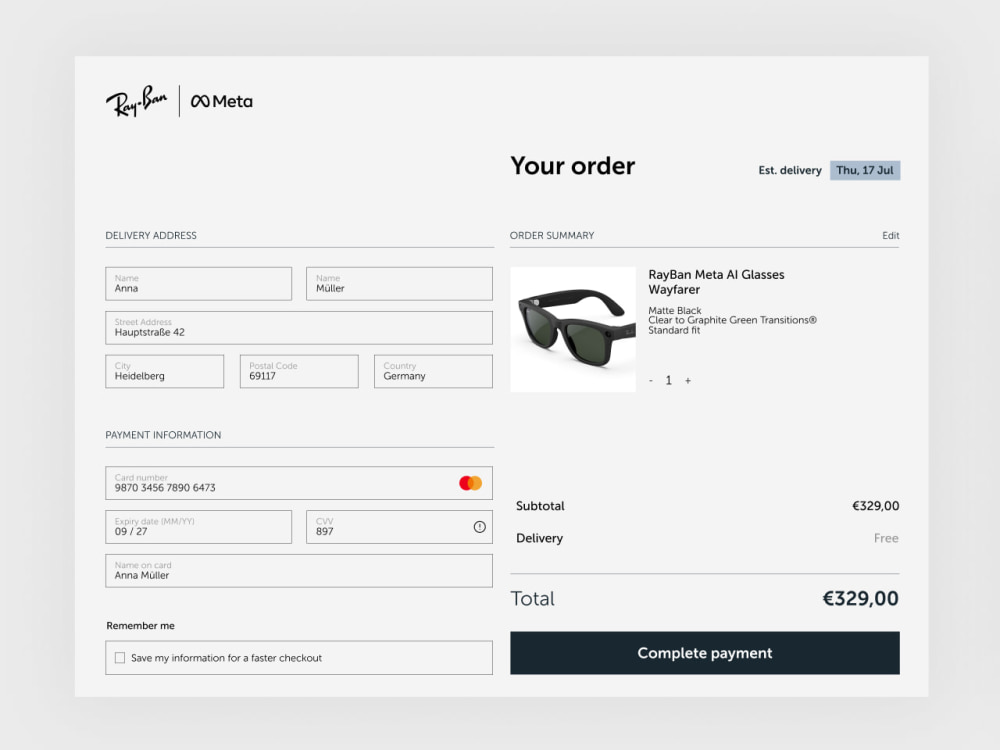Click the Expiry date field
The width and height of the screenshot is (1000, 750).
point(198,527)
